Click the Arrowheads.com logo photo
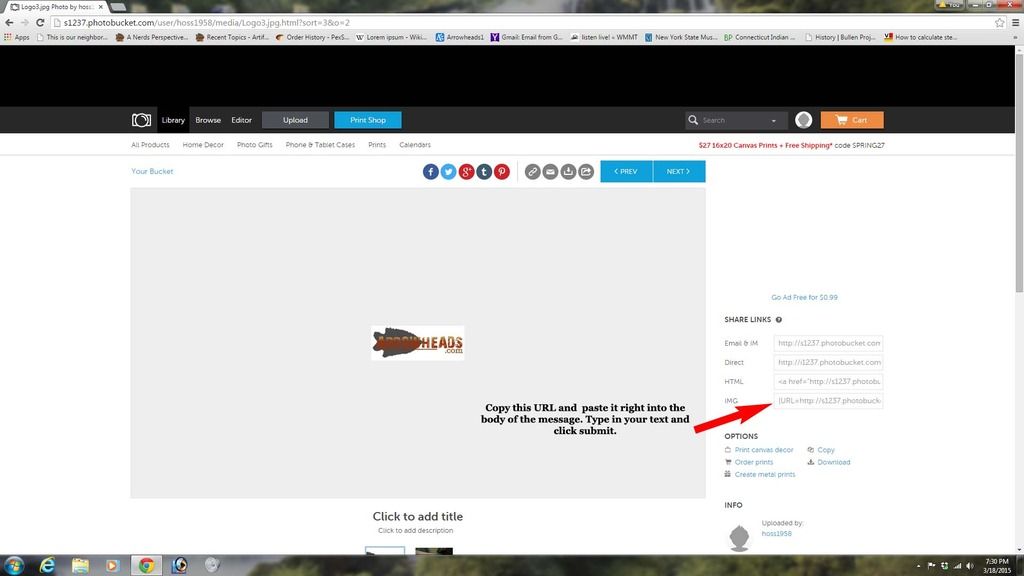The image size is (1024, 576). point(418,343)
